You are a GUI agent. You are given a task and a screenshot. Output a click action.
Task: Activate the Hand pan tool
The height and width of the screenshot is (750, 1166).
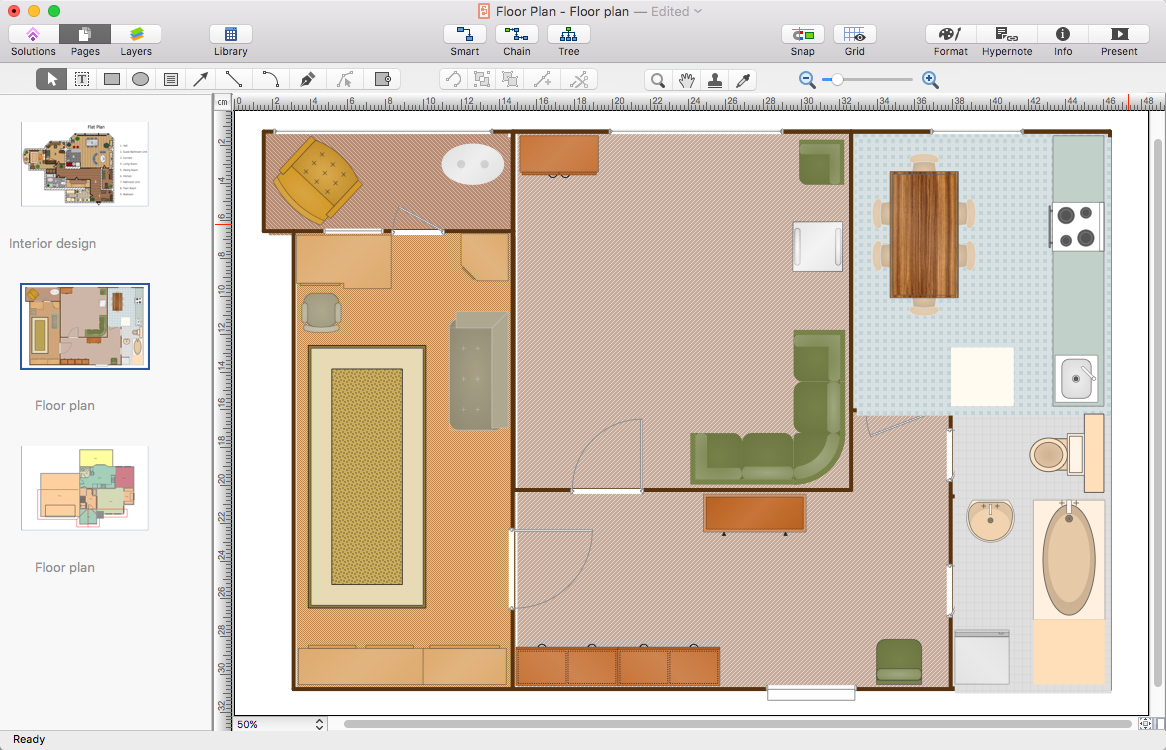point(686,80)
